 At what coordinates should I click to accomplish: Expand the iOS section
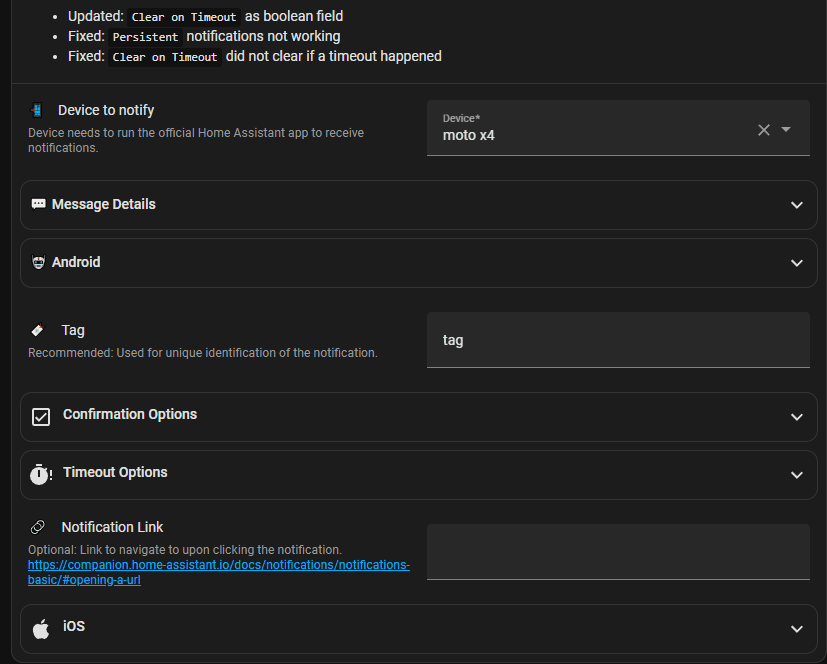click(797, 628)
